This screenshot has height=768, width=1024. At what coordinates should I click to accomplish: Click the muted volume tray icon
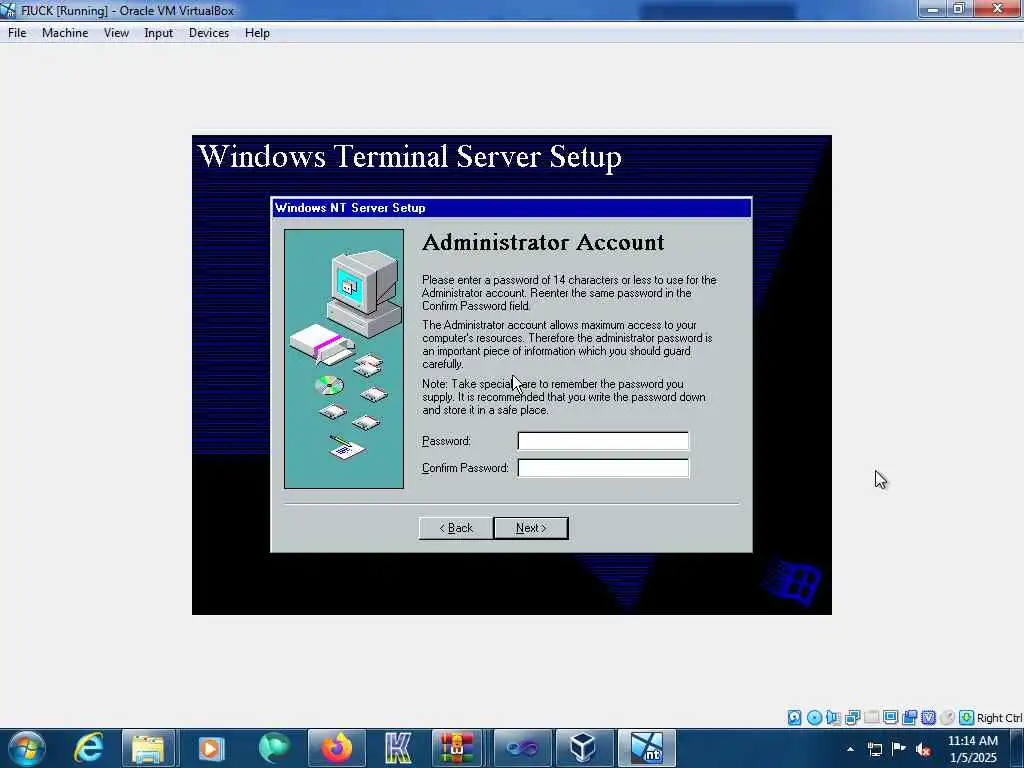click(923, 749)
